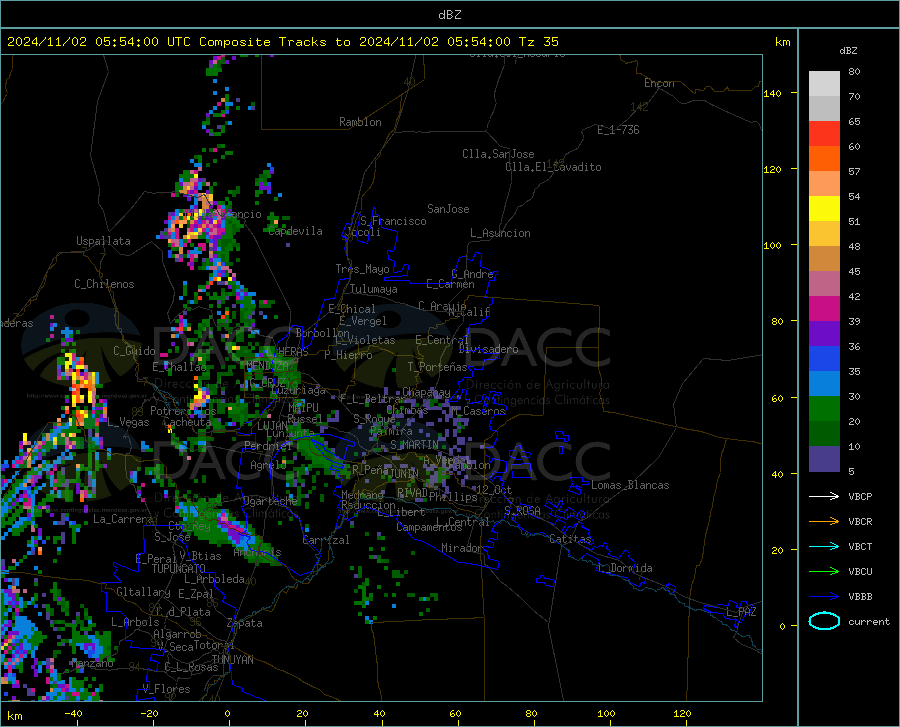900x727 pixels.
Task: Click the Manzano place label
Action: 93,663
